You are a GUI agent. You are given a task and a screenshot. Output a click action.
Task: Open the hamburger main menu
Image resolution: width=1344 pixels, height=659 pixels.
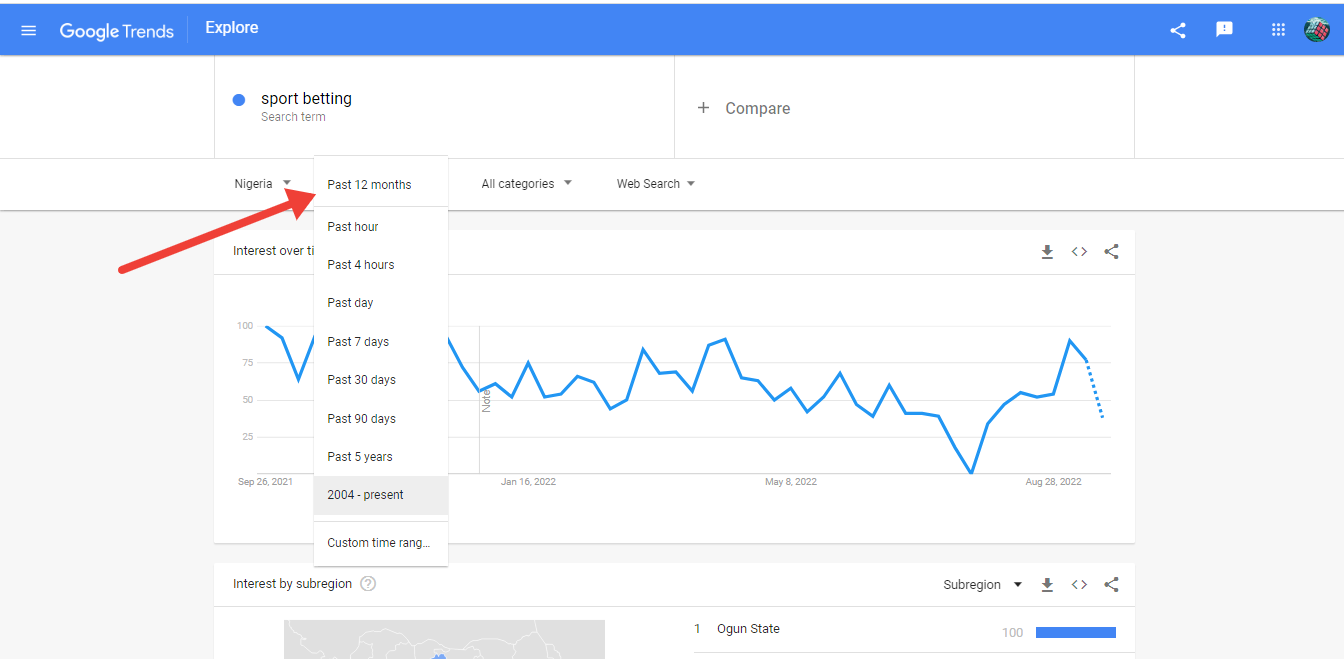pyautogui.click(x=28, y=30)
